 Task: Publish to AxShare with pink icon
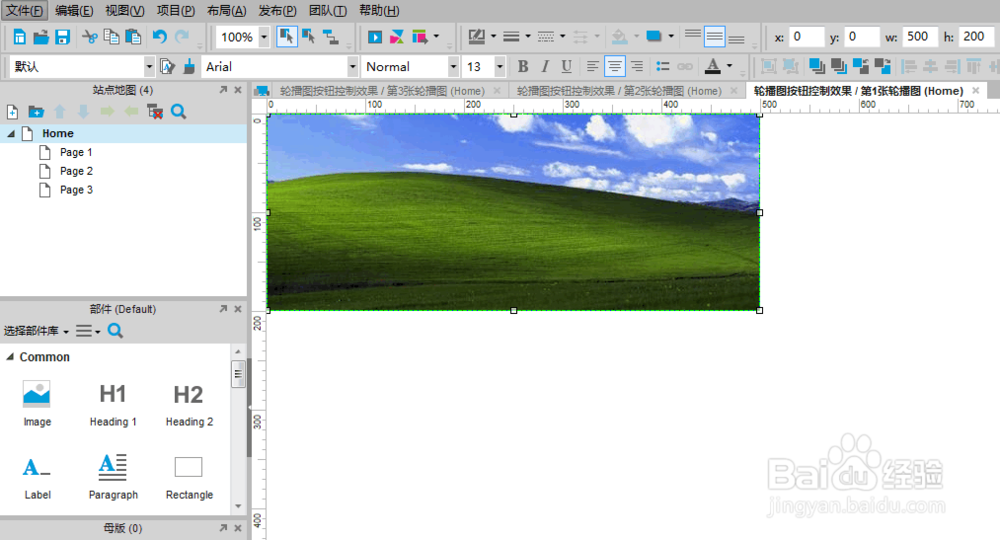pyautogui.click(x=397, y=37)
